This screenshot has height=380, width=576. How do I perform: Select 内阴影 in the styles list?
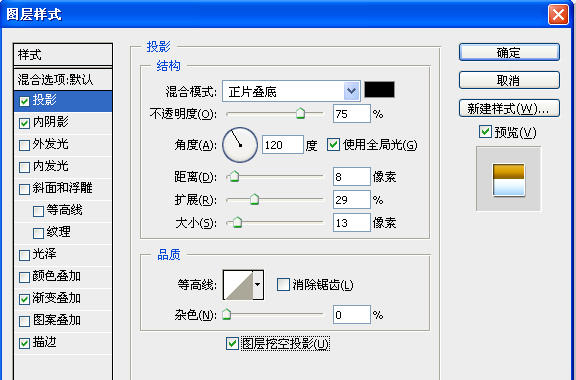pos(63,122)
